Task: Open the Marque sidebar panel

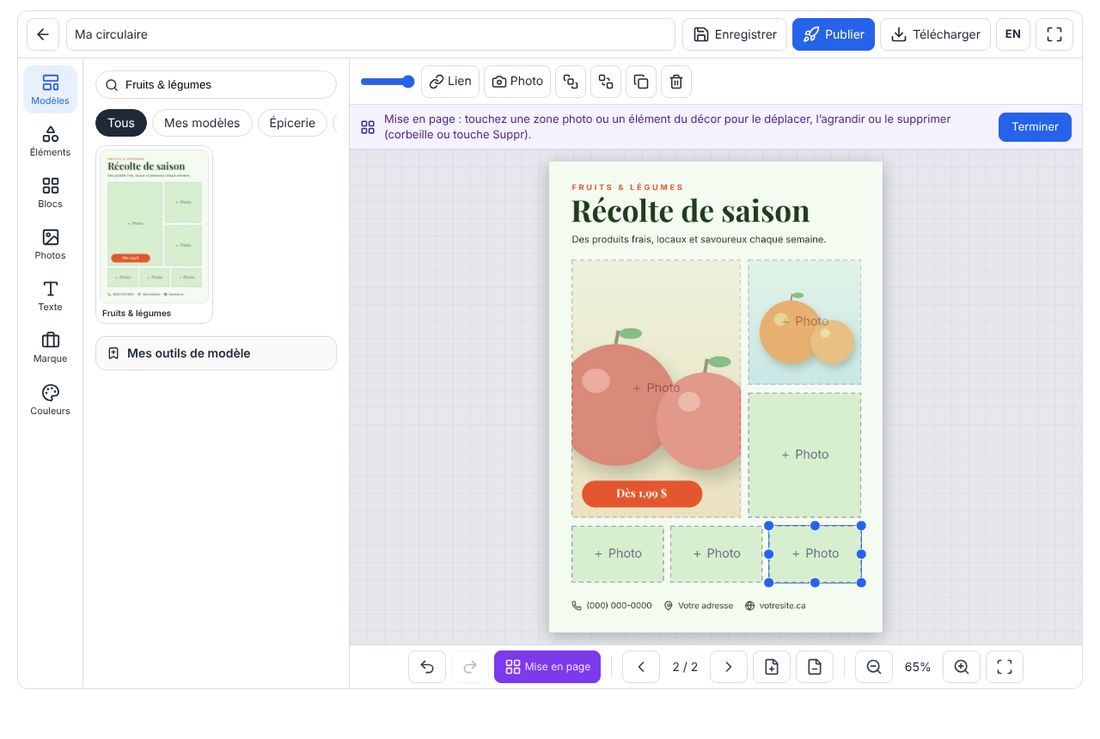Action: click(50, 347)
